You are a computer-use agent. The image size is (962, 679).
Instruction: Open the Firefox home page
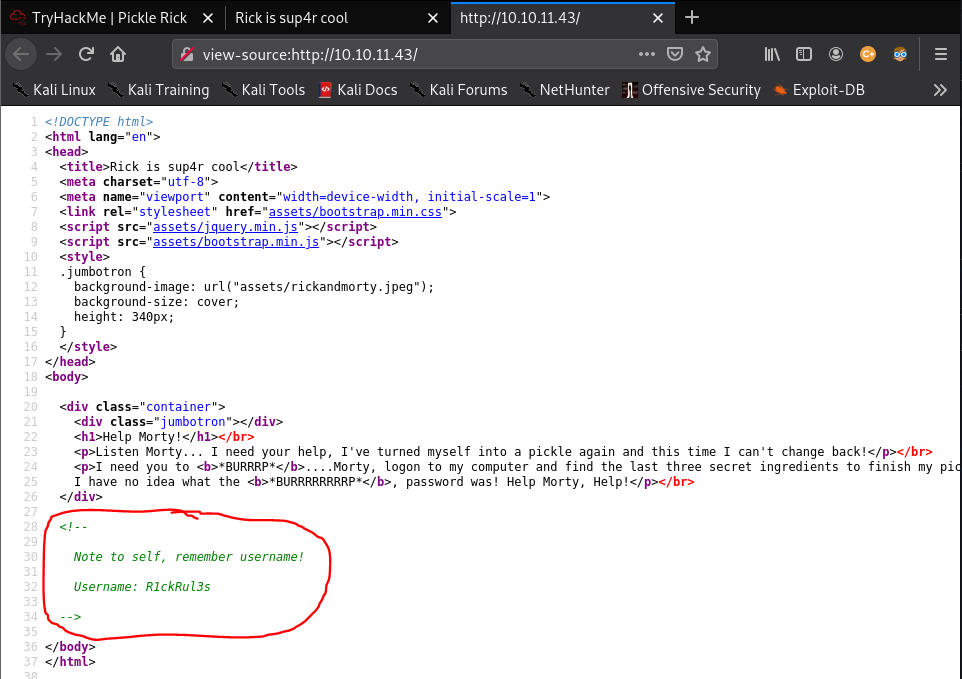point(118,55)
